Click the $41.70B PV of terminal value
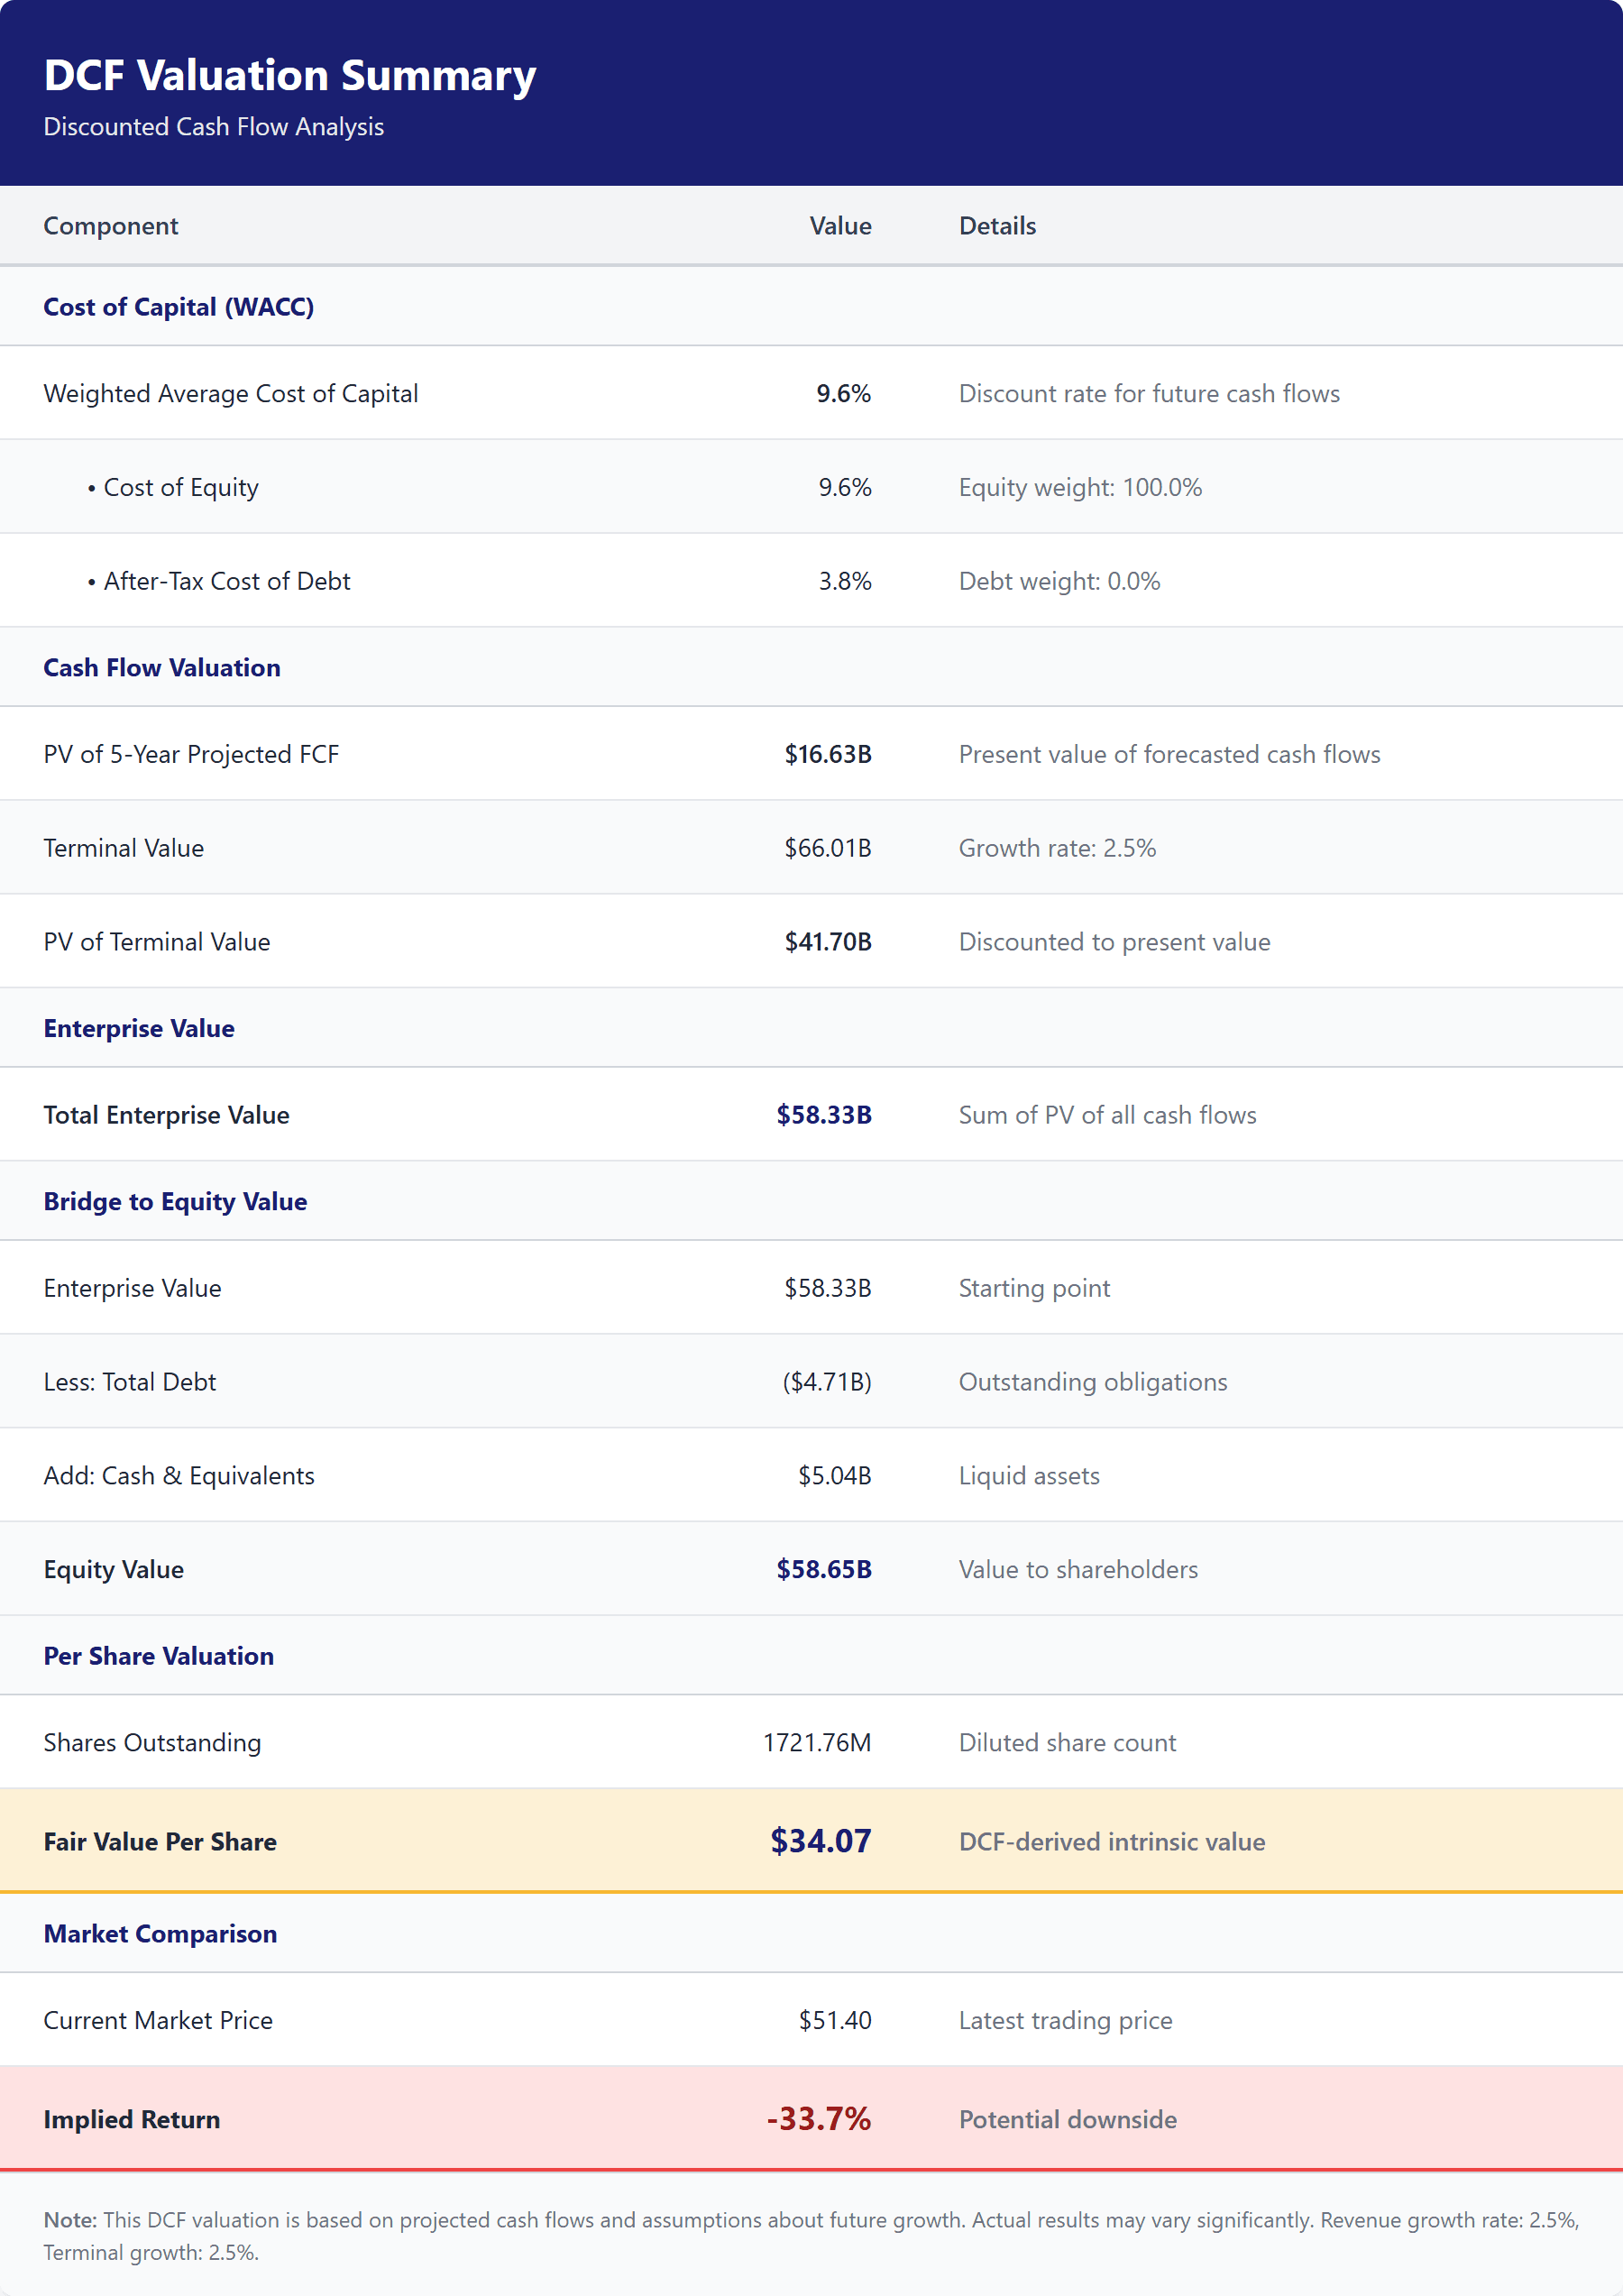Screen dimensions: 1623x2296 pyautogui.click(x=828, y=942)
